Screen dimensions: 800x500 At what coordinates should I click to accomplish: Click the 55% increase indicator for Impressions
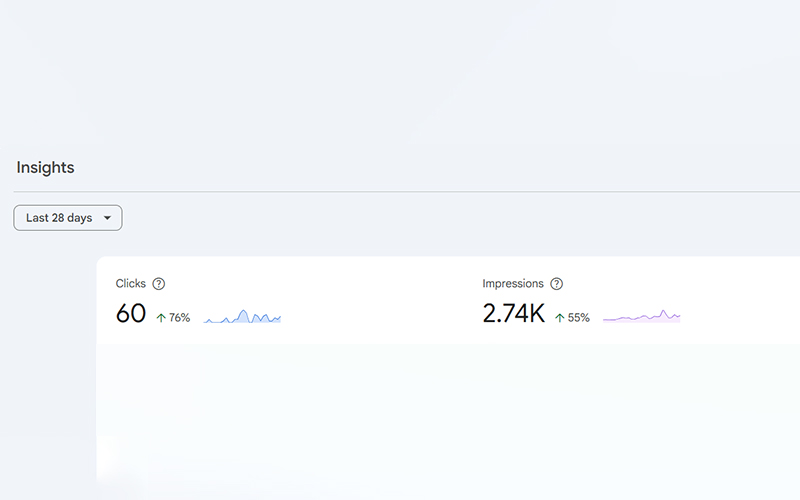[x=572, y=318]
